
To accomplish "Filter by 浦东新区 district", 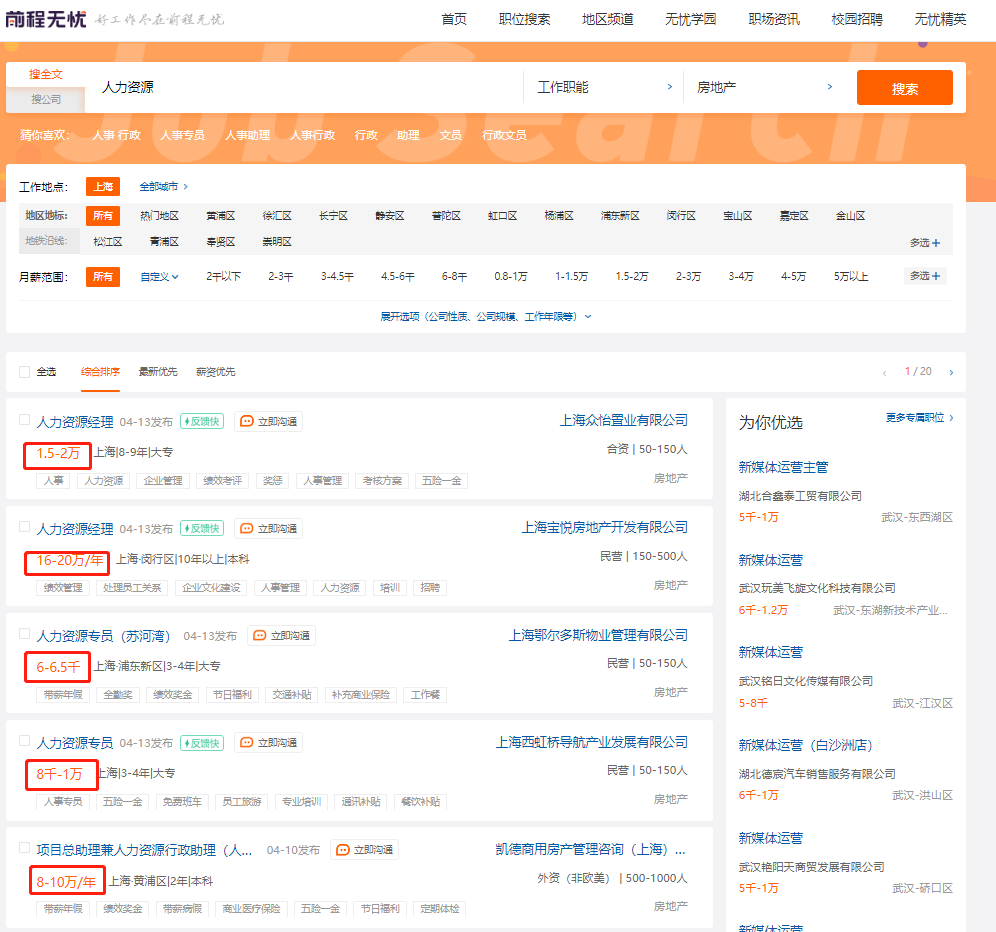I will 620,216.
